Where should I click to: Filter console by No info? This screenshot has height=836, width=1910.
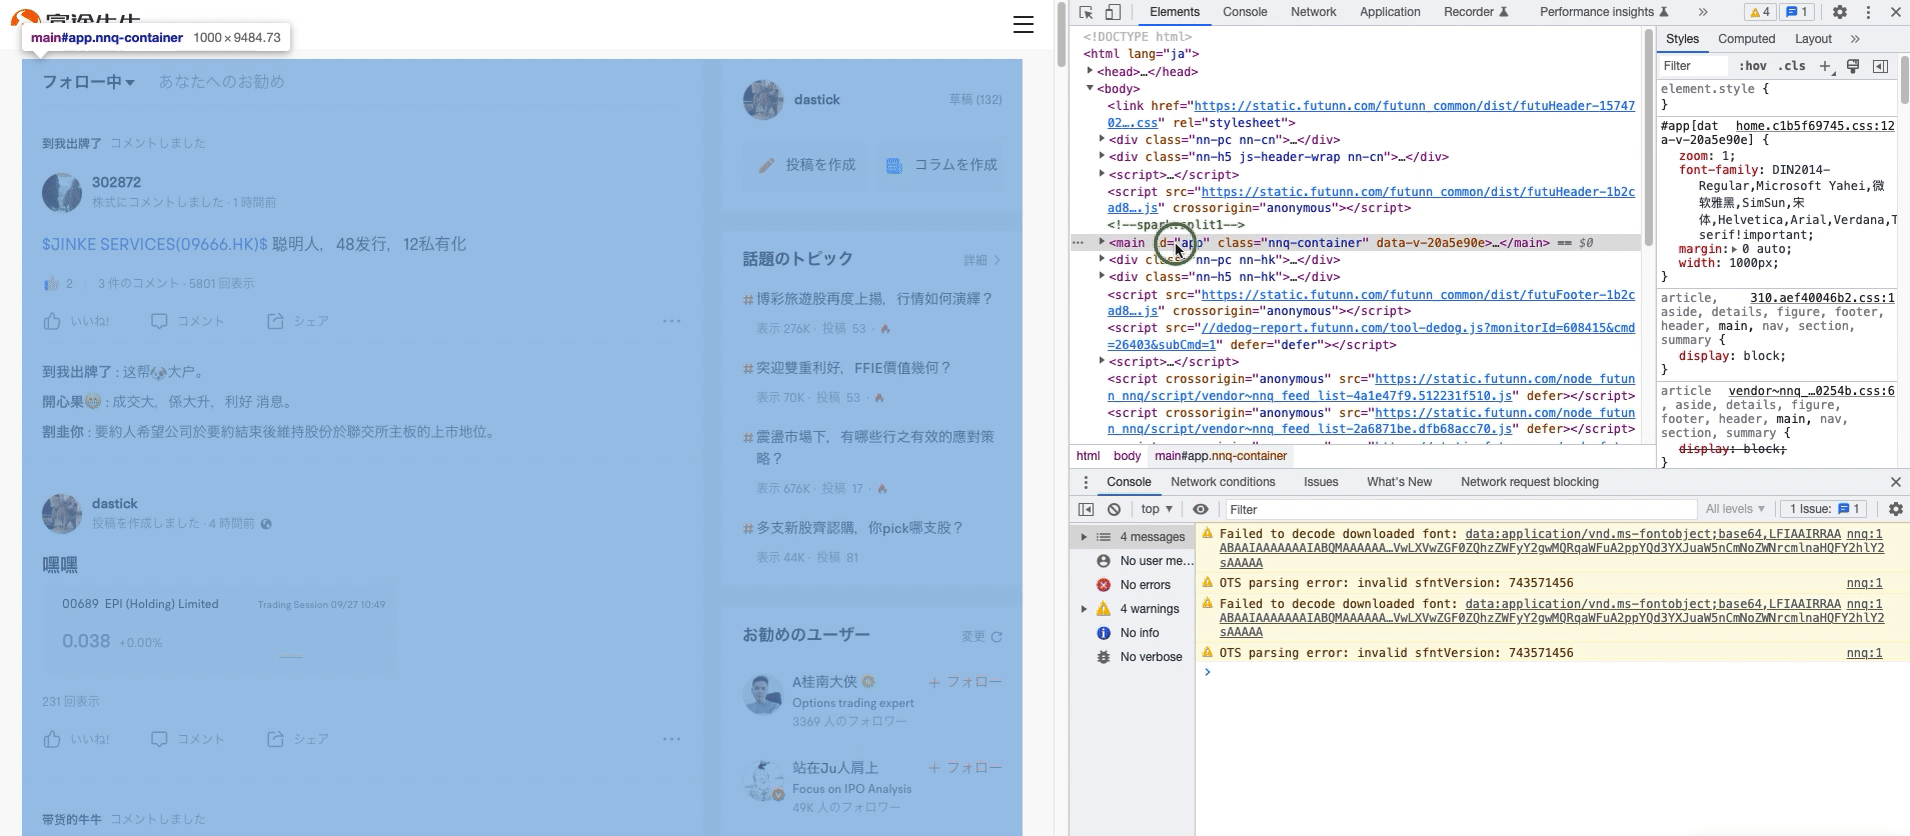[x=1138, y=633]
